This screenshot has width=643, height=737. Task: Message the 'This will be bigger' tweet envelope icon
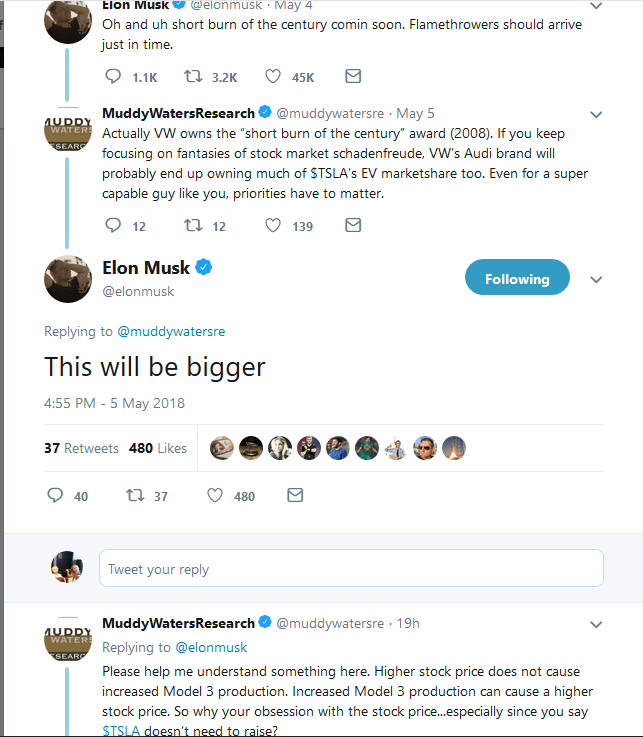(x=295, y=495)
